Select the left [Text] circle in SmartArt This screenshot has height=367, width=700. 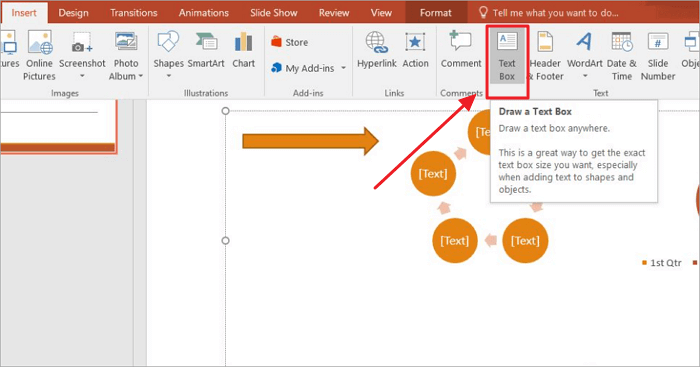click(x=433, y=174)
